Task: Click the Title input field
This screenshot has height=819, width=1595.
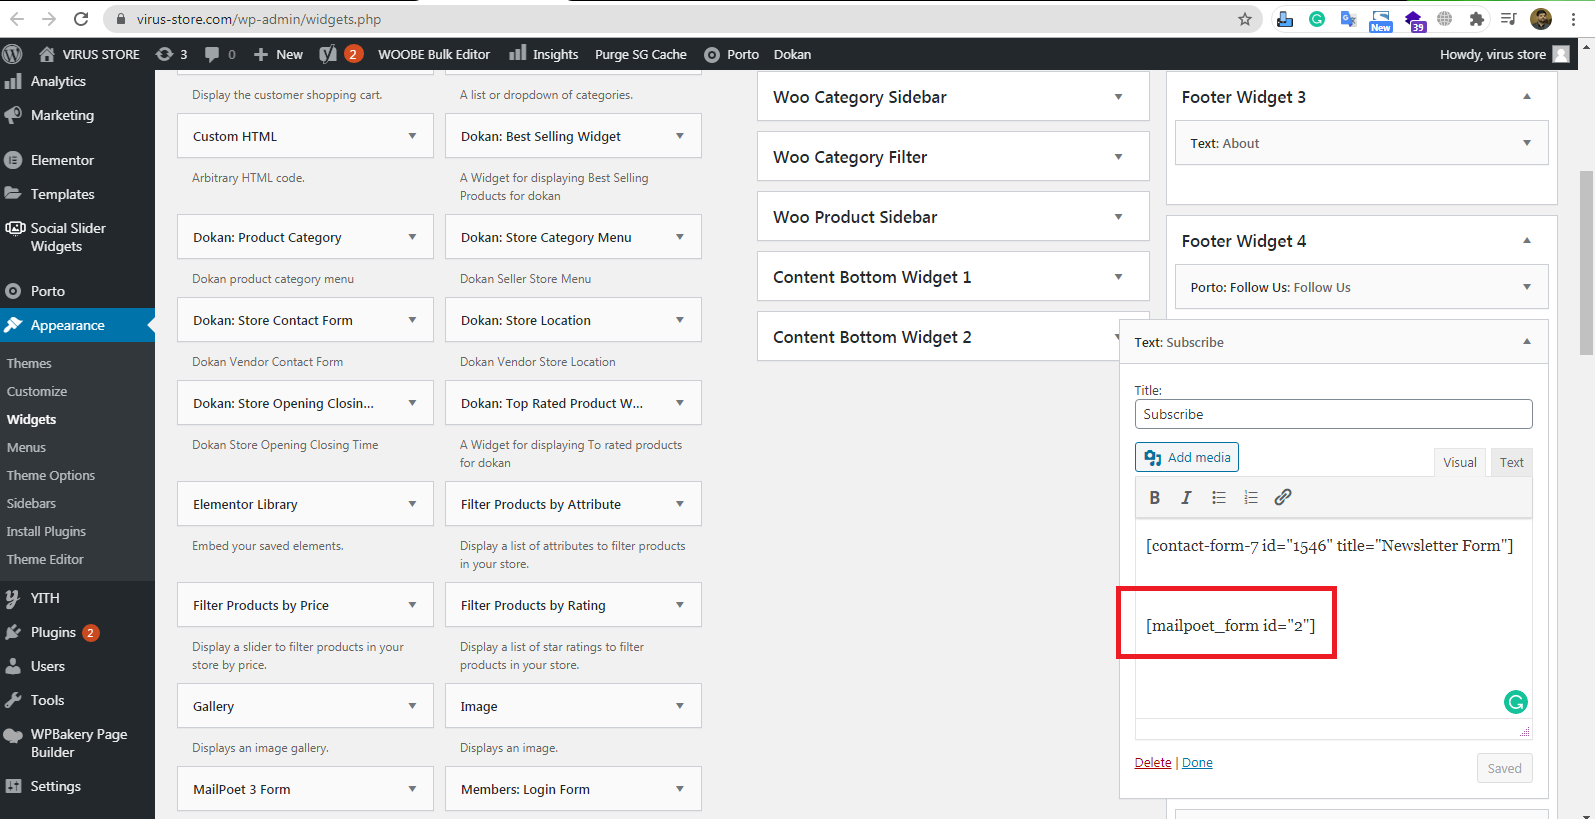Action: [1333, 414]
